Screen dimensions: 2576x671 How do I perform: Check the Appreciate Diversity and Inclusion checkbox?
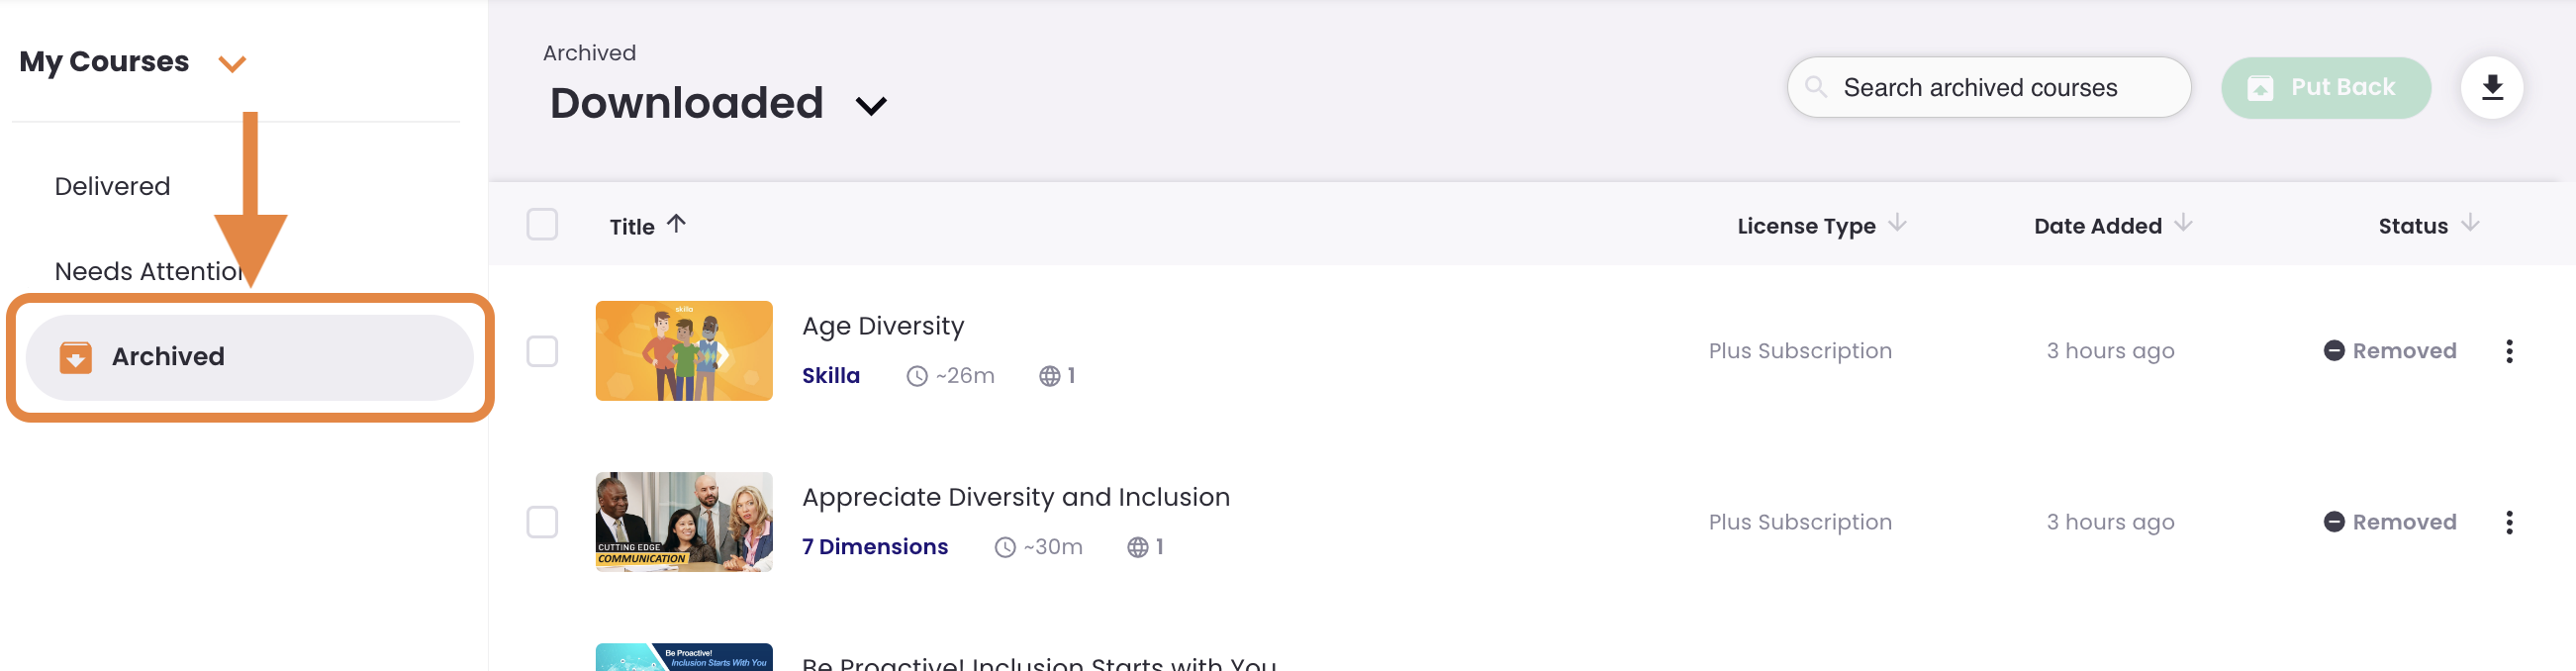pos(542,522)
